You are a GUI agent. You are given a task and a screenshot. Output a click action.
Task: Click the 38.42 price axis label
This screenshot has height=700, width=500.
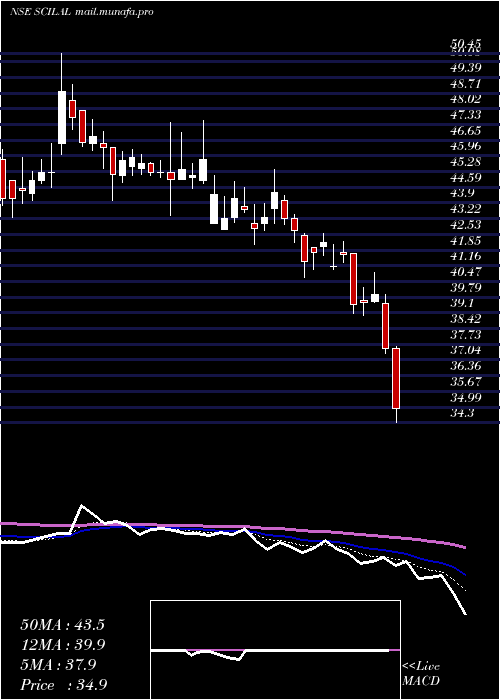(466, 319)
